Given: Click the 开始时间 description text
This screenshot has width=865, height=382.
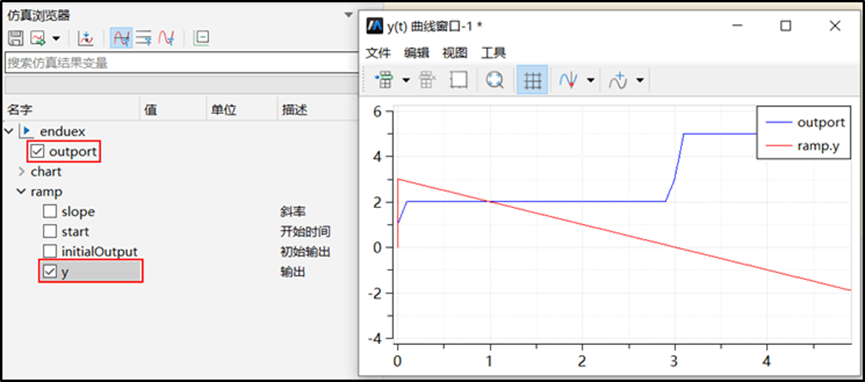Looking at the screenshot, I should pos(306,231).
